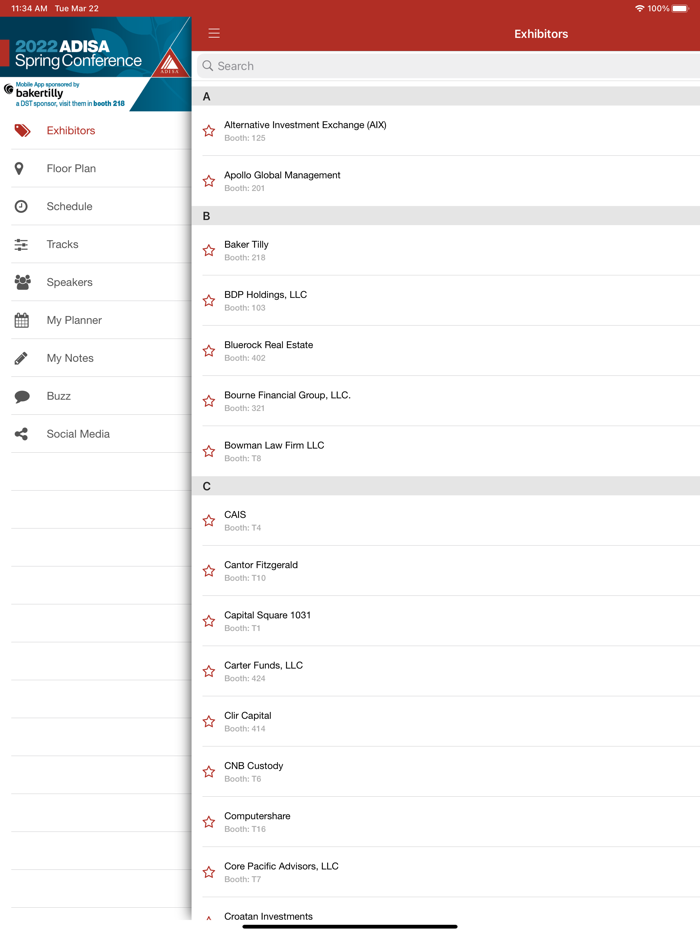Toggle star for Baker Tilly
This screenshot has height=934, width=700.
pyautogui.click(x=209, y=250)
